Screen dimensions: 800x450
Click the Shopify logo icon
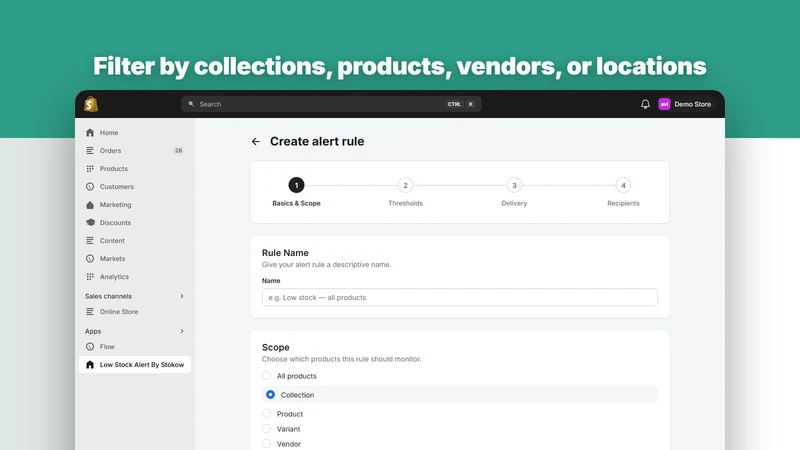91,104
